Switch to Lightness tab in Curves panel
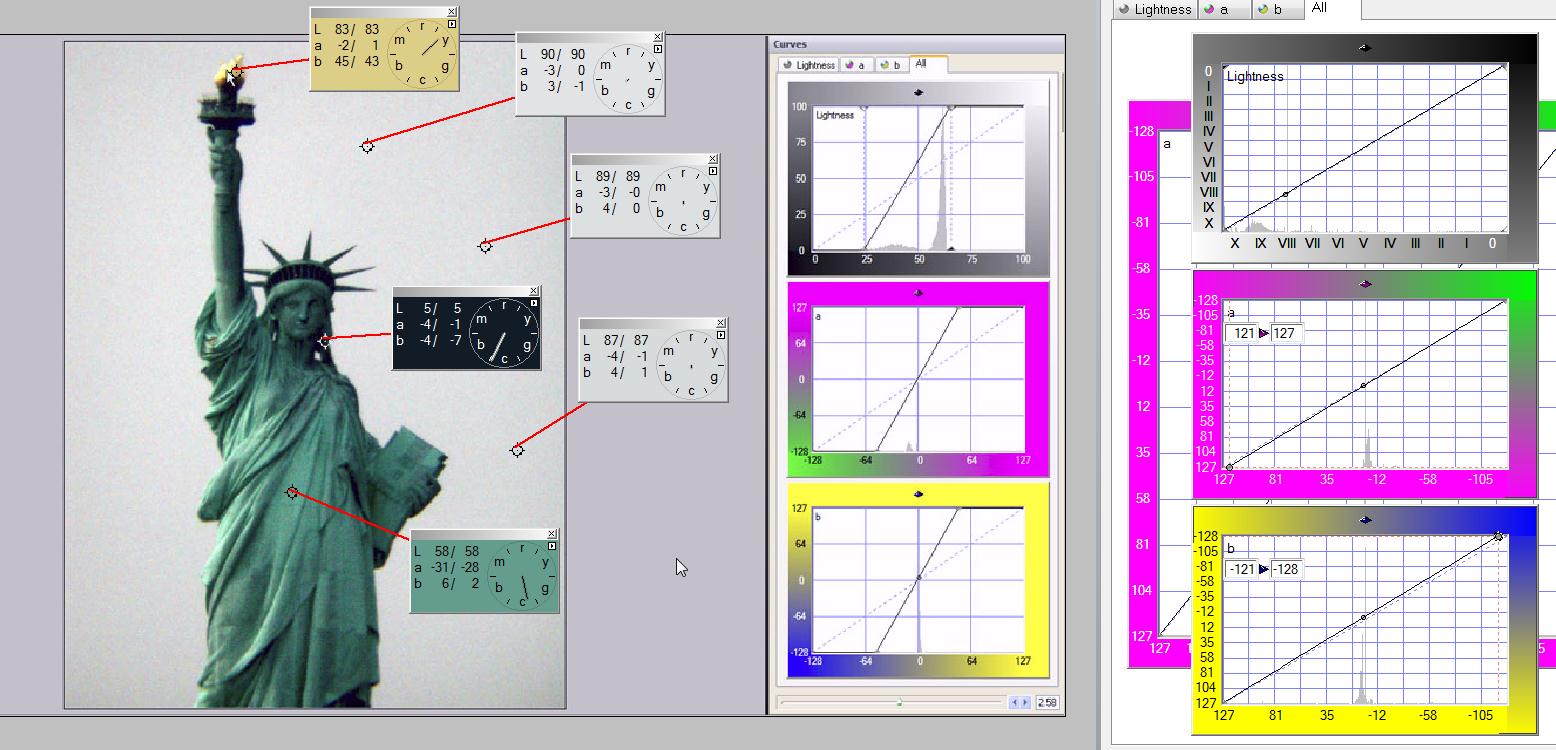Image resolution: width=1556 pixels, height=750 pixels. (x=808, y=65)
